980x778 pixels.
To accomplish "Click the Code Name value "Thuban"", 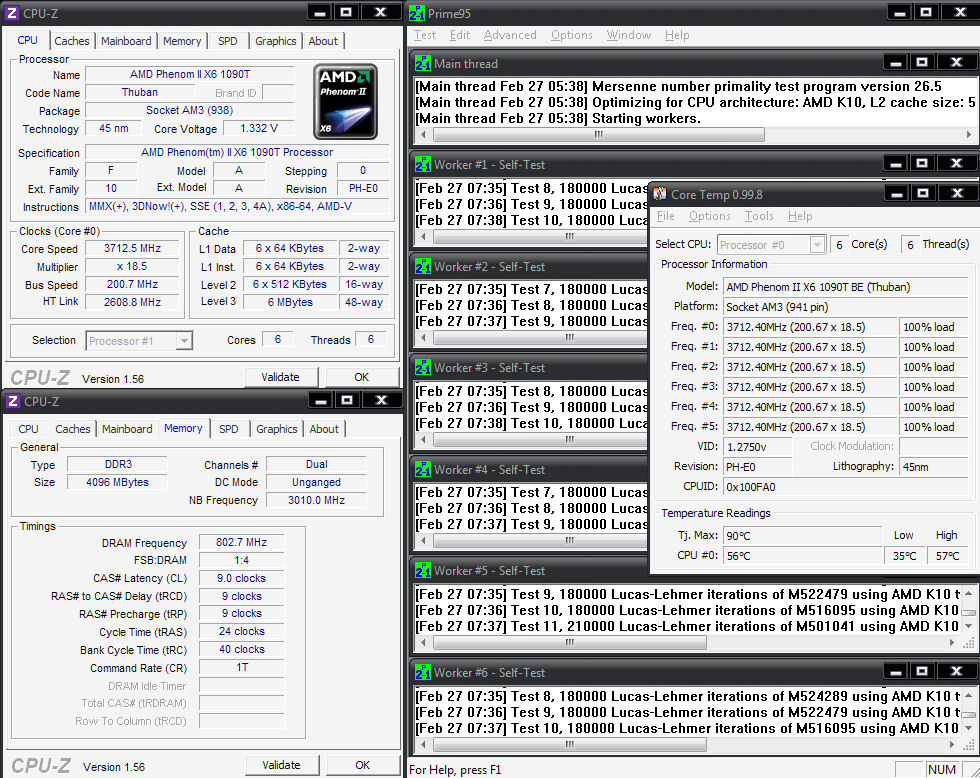I will point(140,92).
